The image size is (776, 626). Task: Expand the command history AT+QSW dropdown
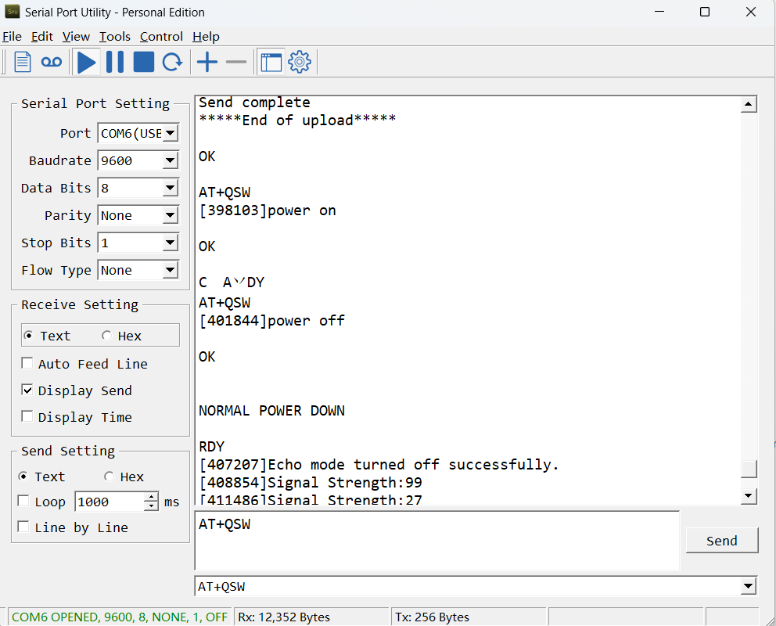pyautogui.click(x=748, y=586)
